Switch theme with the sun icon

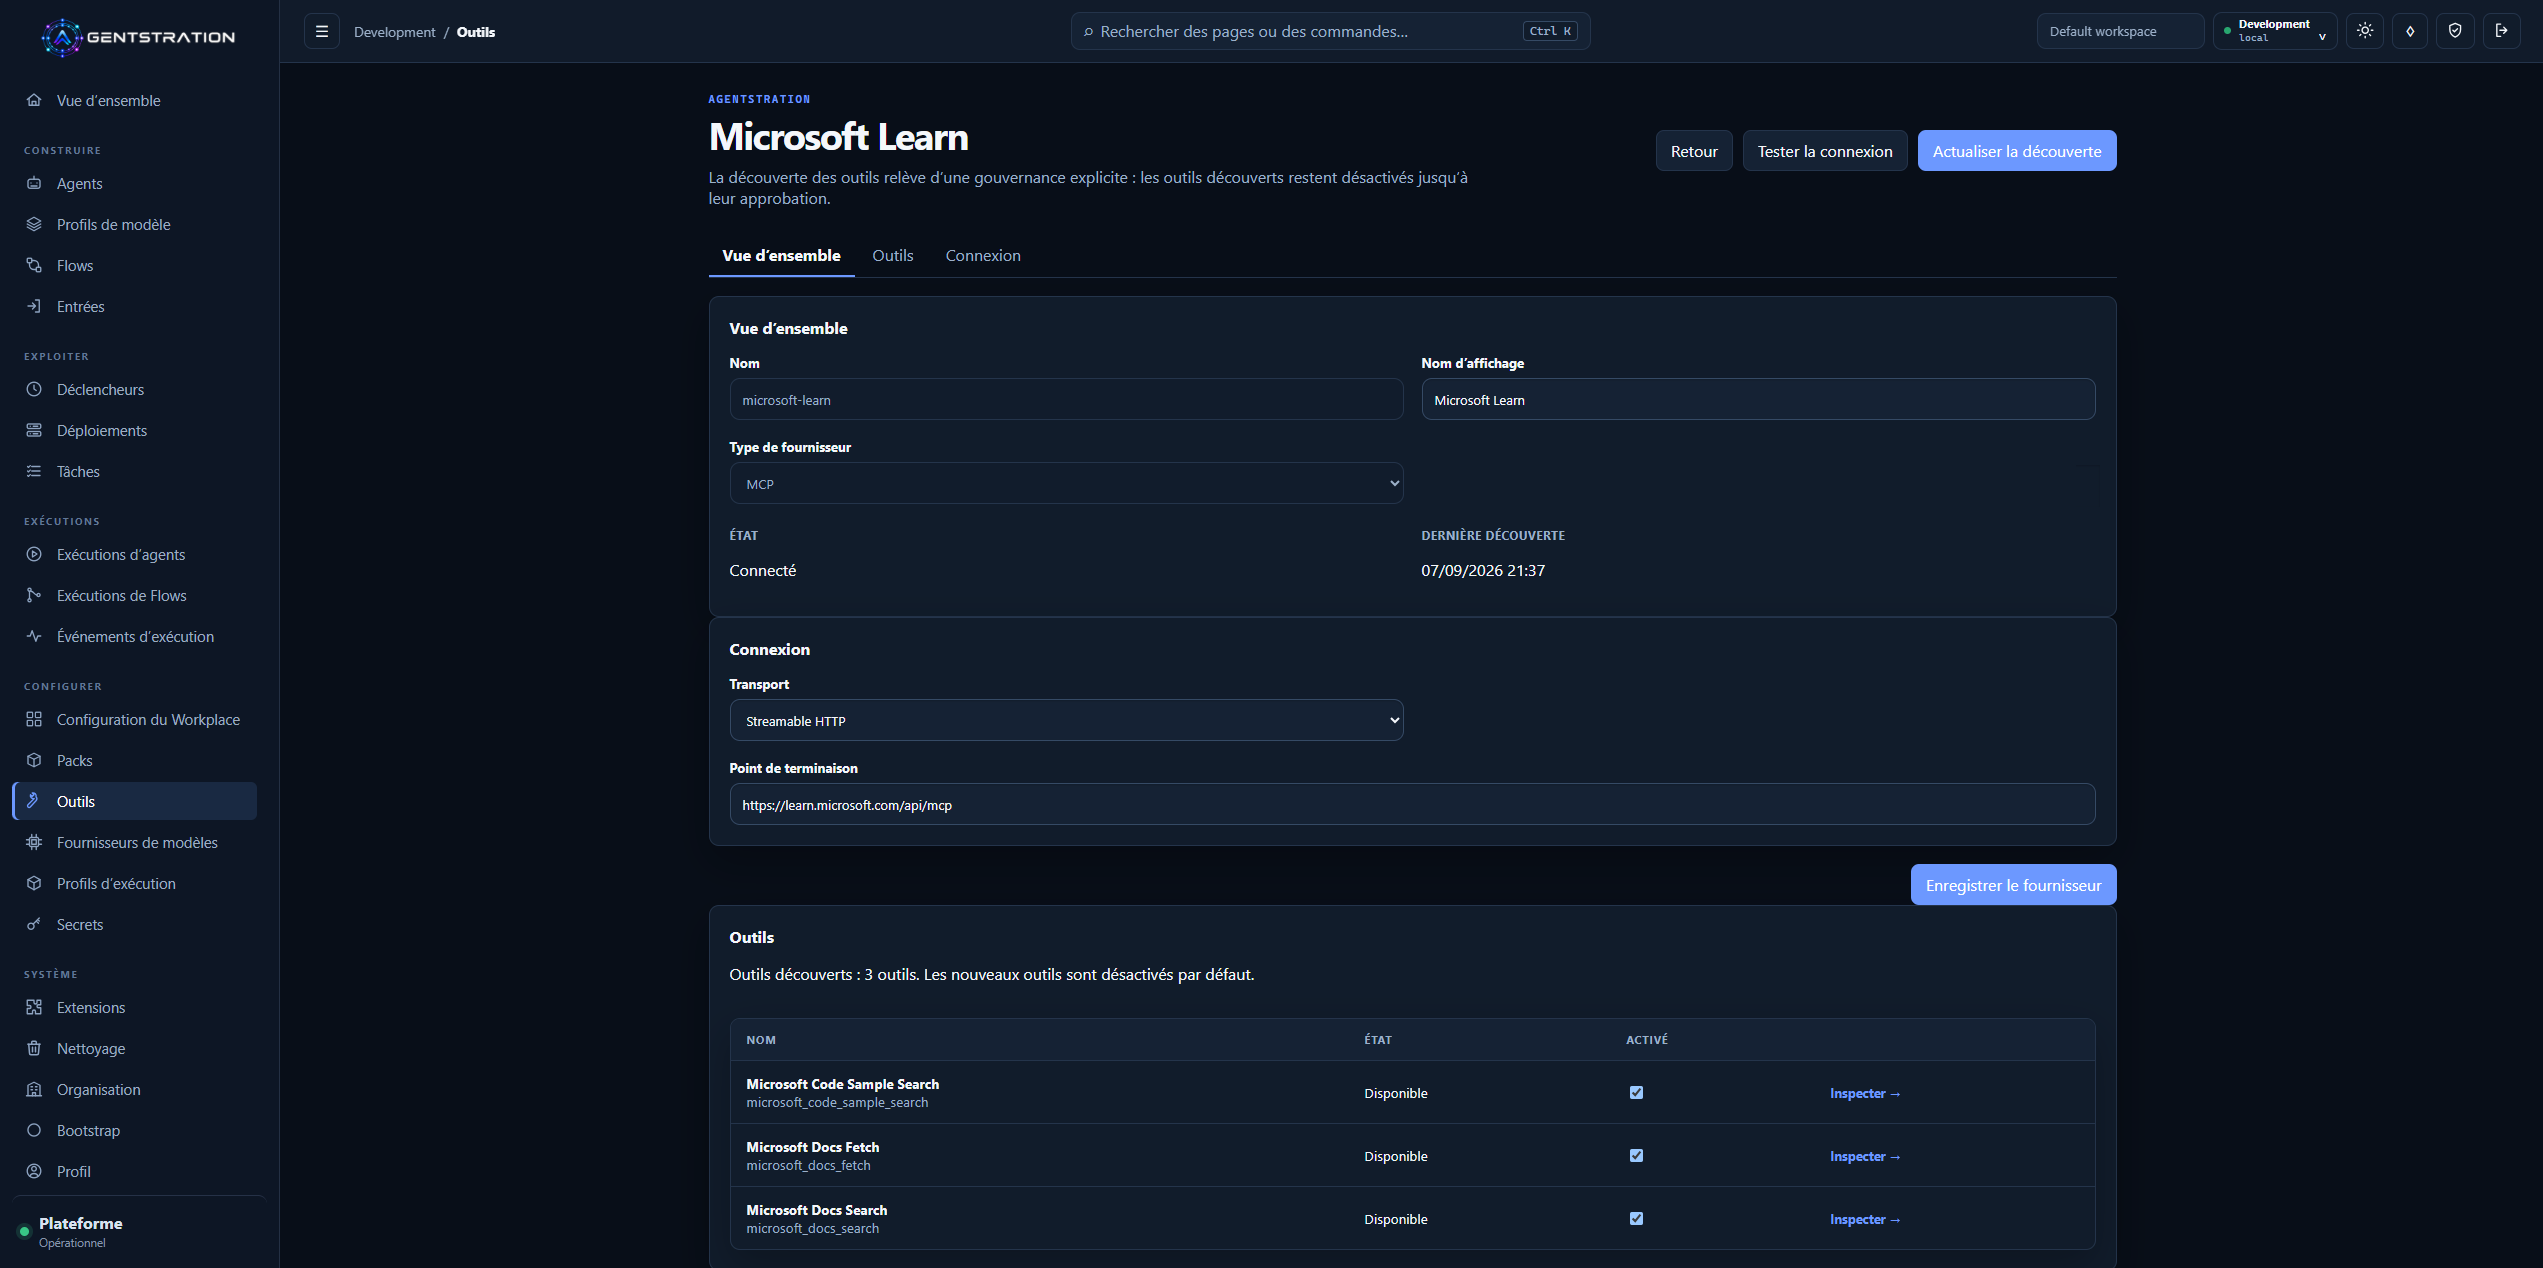[x=2365, y=31]
